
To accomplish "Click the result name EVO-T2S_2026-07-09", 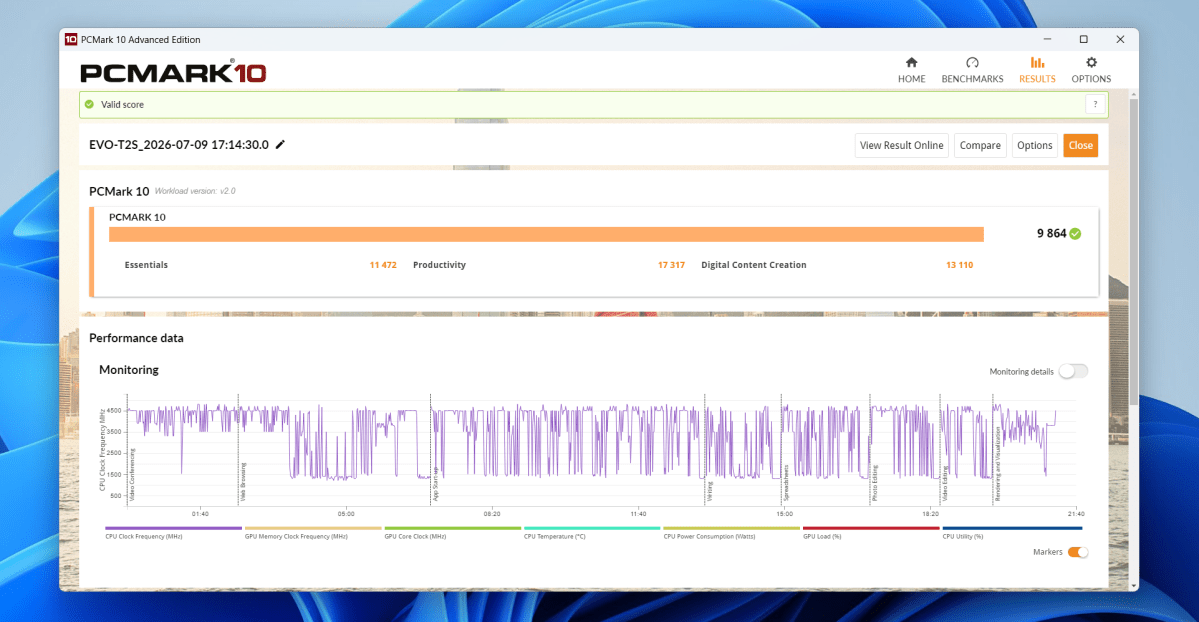I will click(179, 145).
